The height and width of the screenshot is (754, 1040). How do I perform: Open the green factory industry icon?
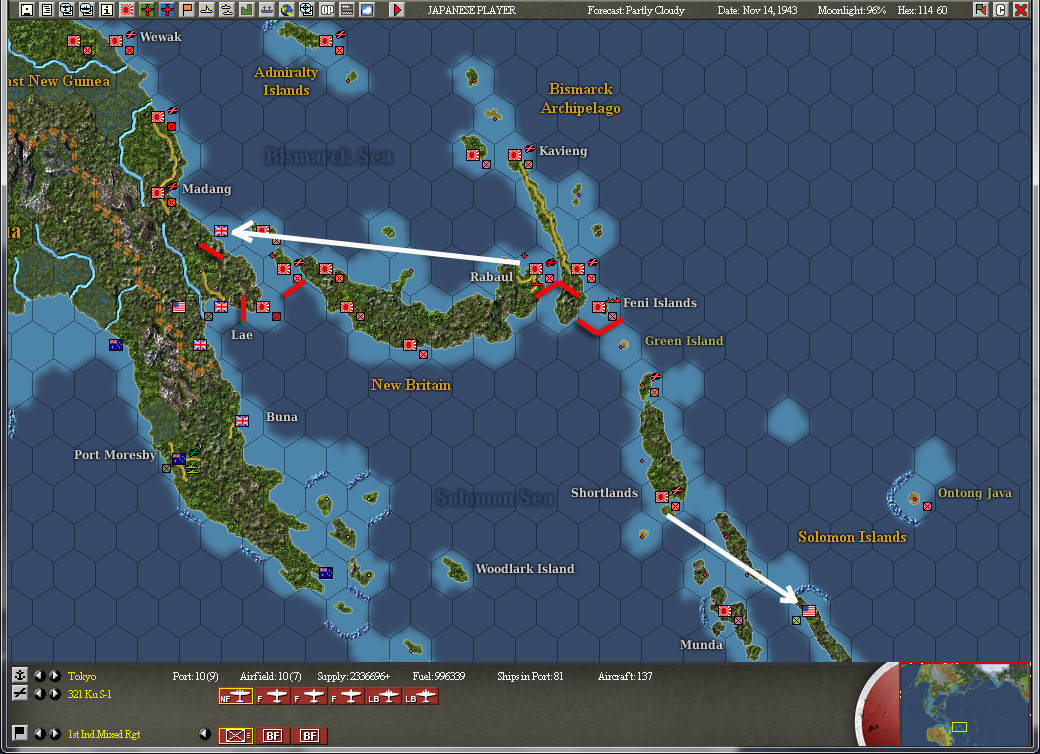coord(247,10)
